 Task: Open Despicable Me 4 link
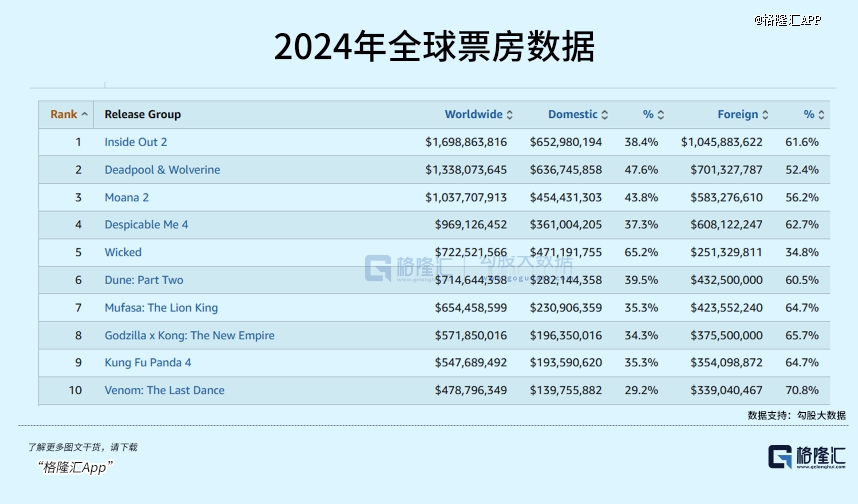coord(146,225)
